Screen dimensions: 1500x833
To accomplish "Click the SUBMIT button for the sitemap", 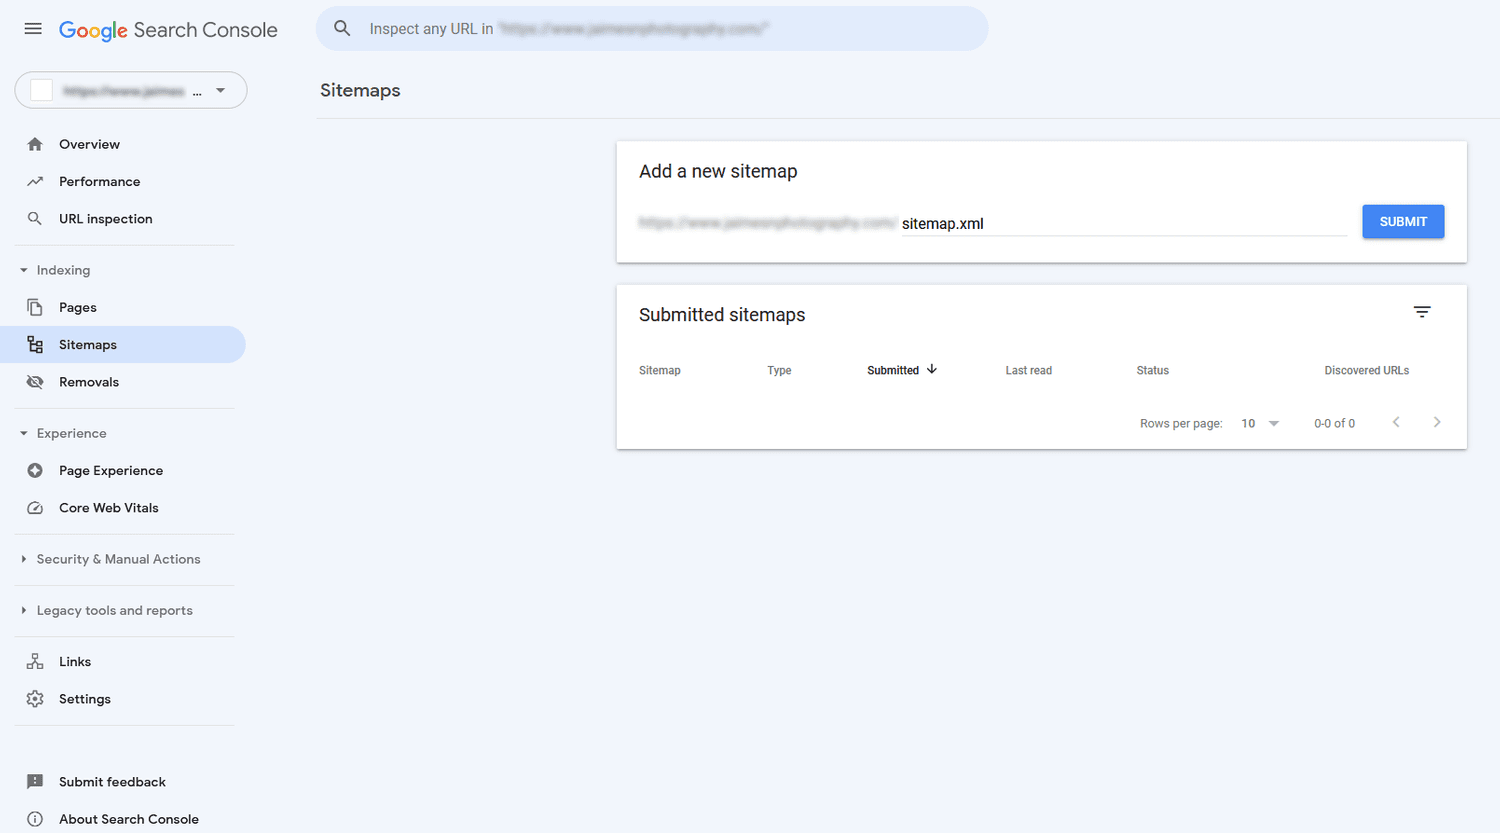I will pos(1402,221).
